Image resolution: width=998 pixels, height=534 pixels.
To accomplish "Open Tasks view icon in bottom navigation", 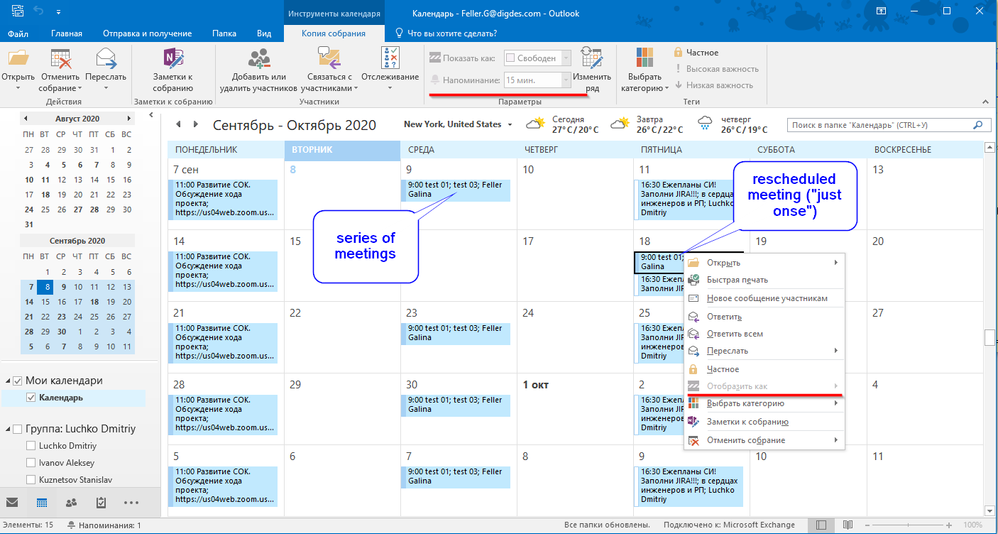I will (x=101, y=502).
